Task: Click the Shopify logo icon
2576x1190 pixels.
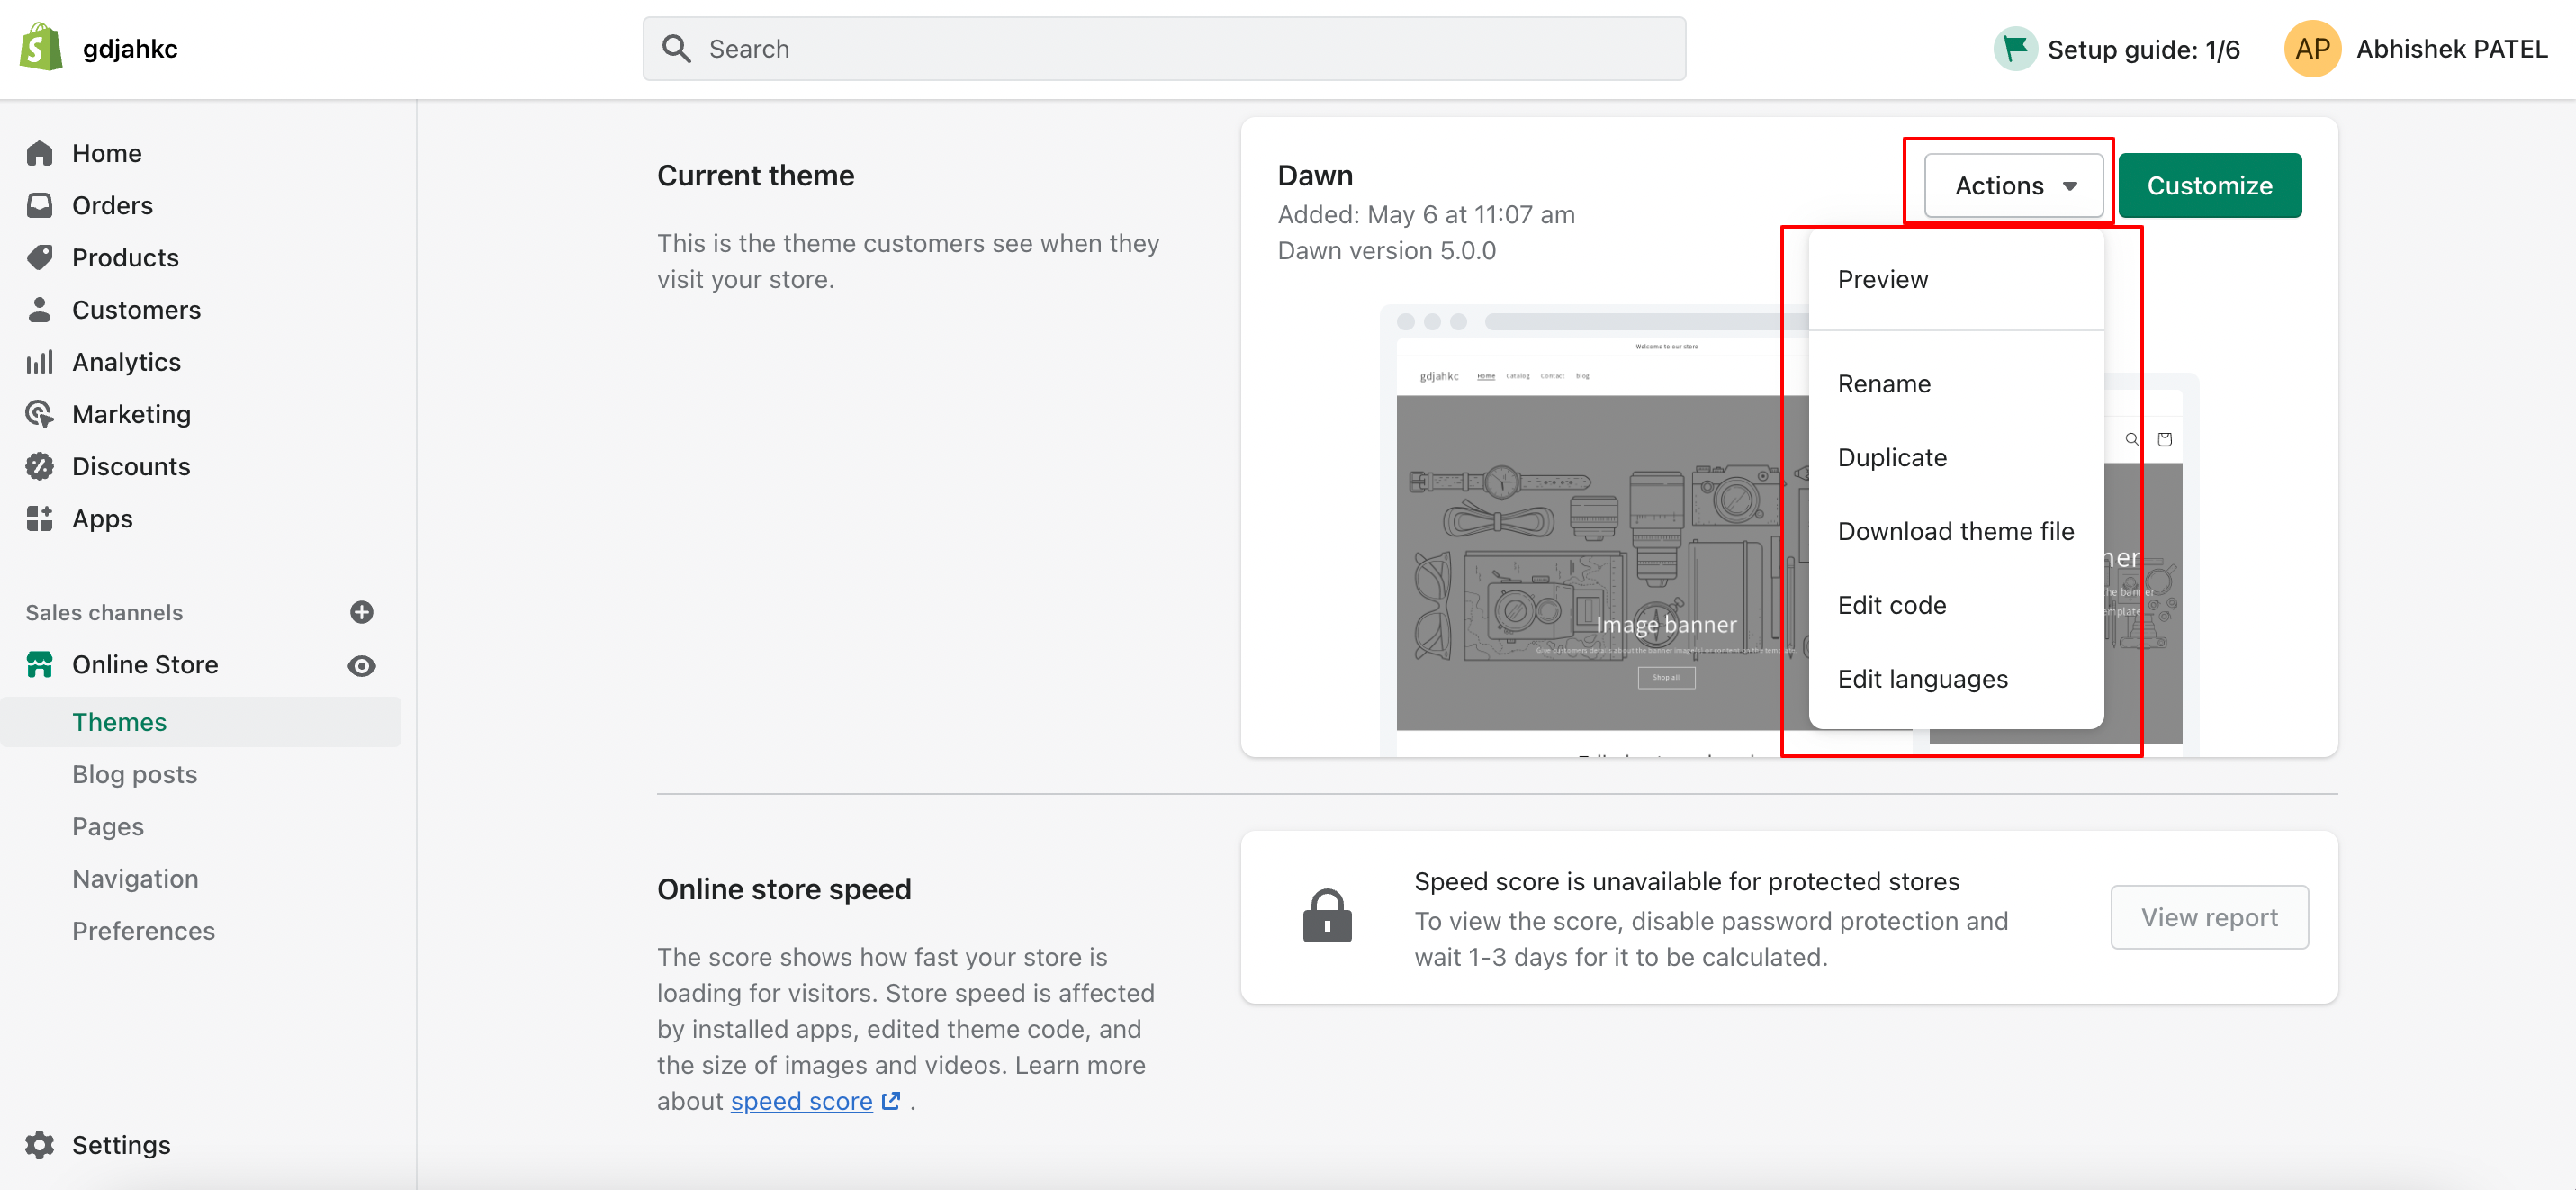Action: (41, 47)
